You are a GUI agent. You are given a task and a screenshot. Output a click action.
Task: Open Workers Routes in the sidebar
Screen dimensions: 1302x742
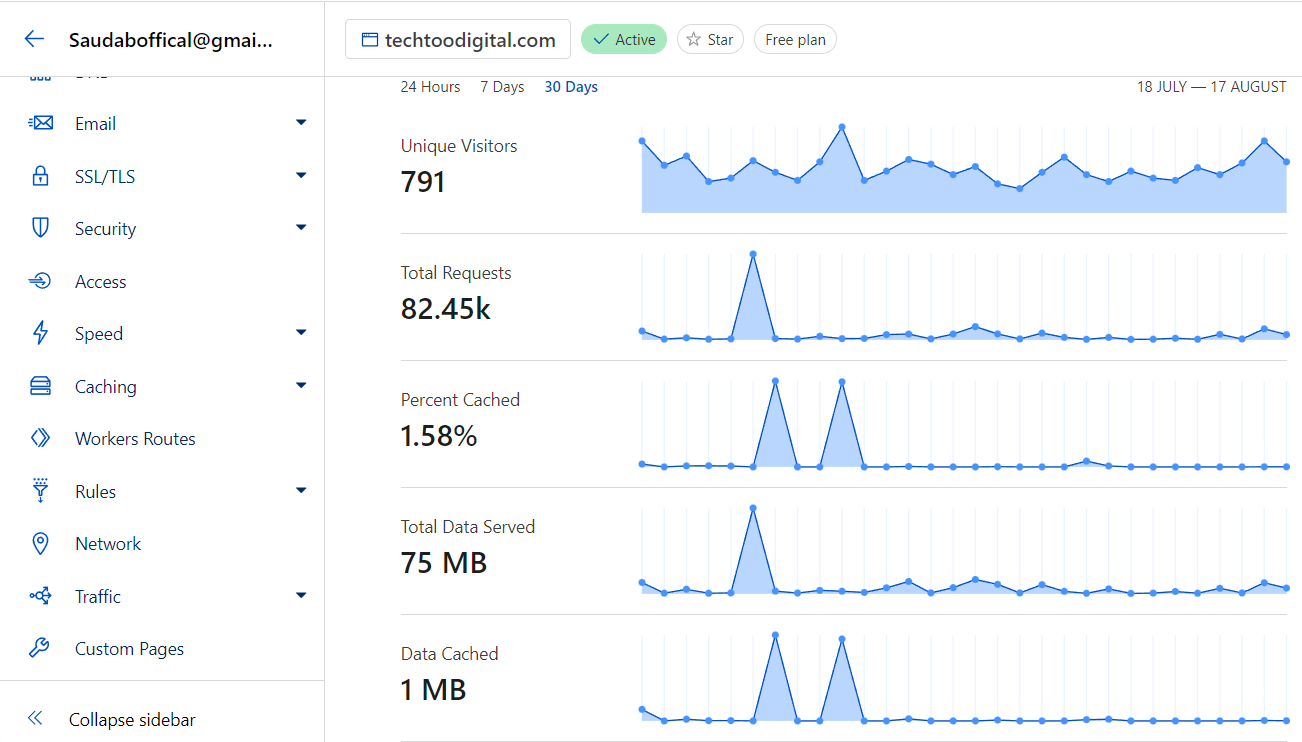135,439
